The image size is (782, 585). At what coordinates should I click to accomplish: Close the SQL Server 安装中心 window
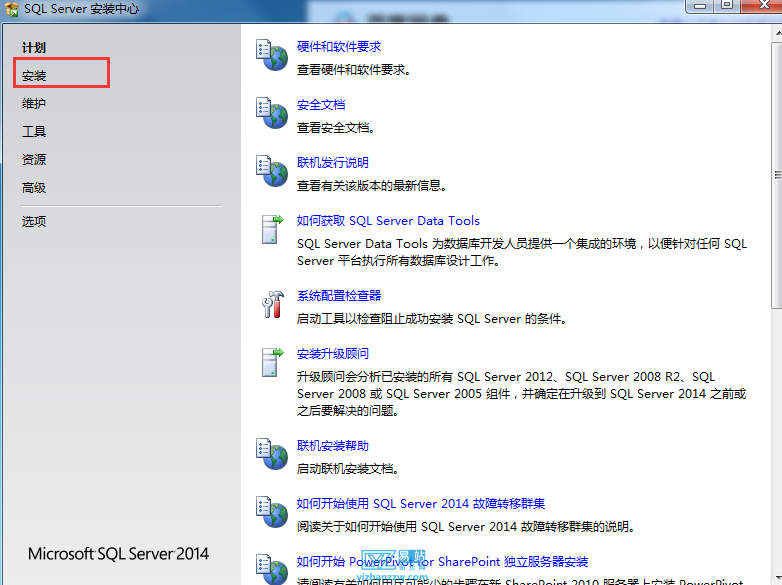point(764,6)
